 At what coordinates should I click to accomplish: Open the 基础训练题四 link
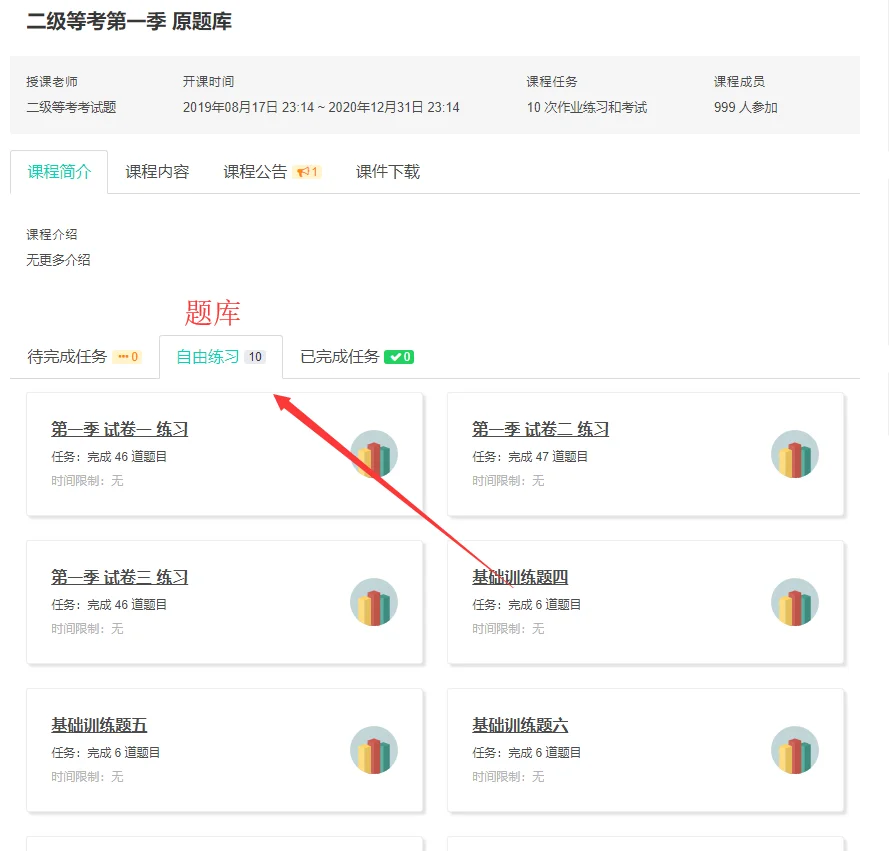pyautogui.click(x=520, y=577)
